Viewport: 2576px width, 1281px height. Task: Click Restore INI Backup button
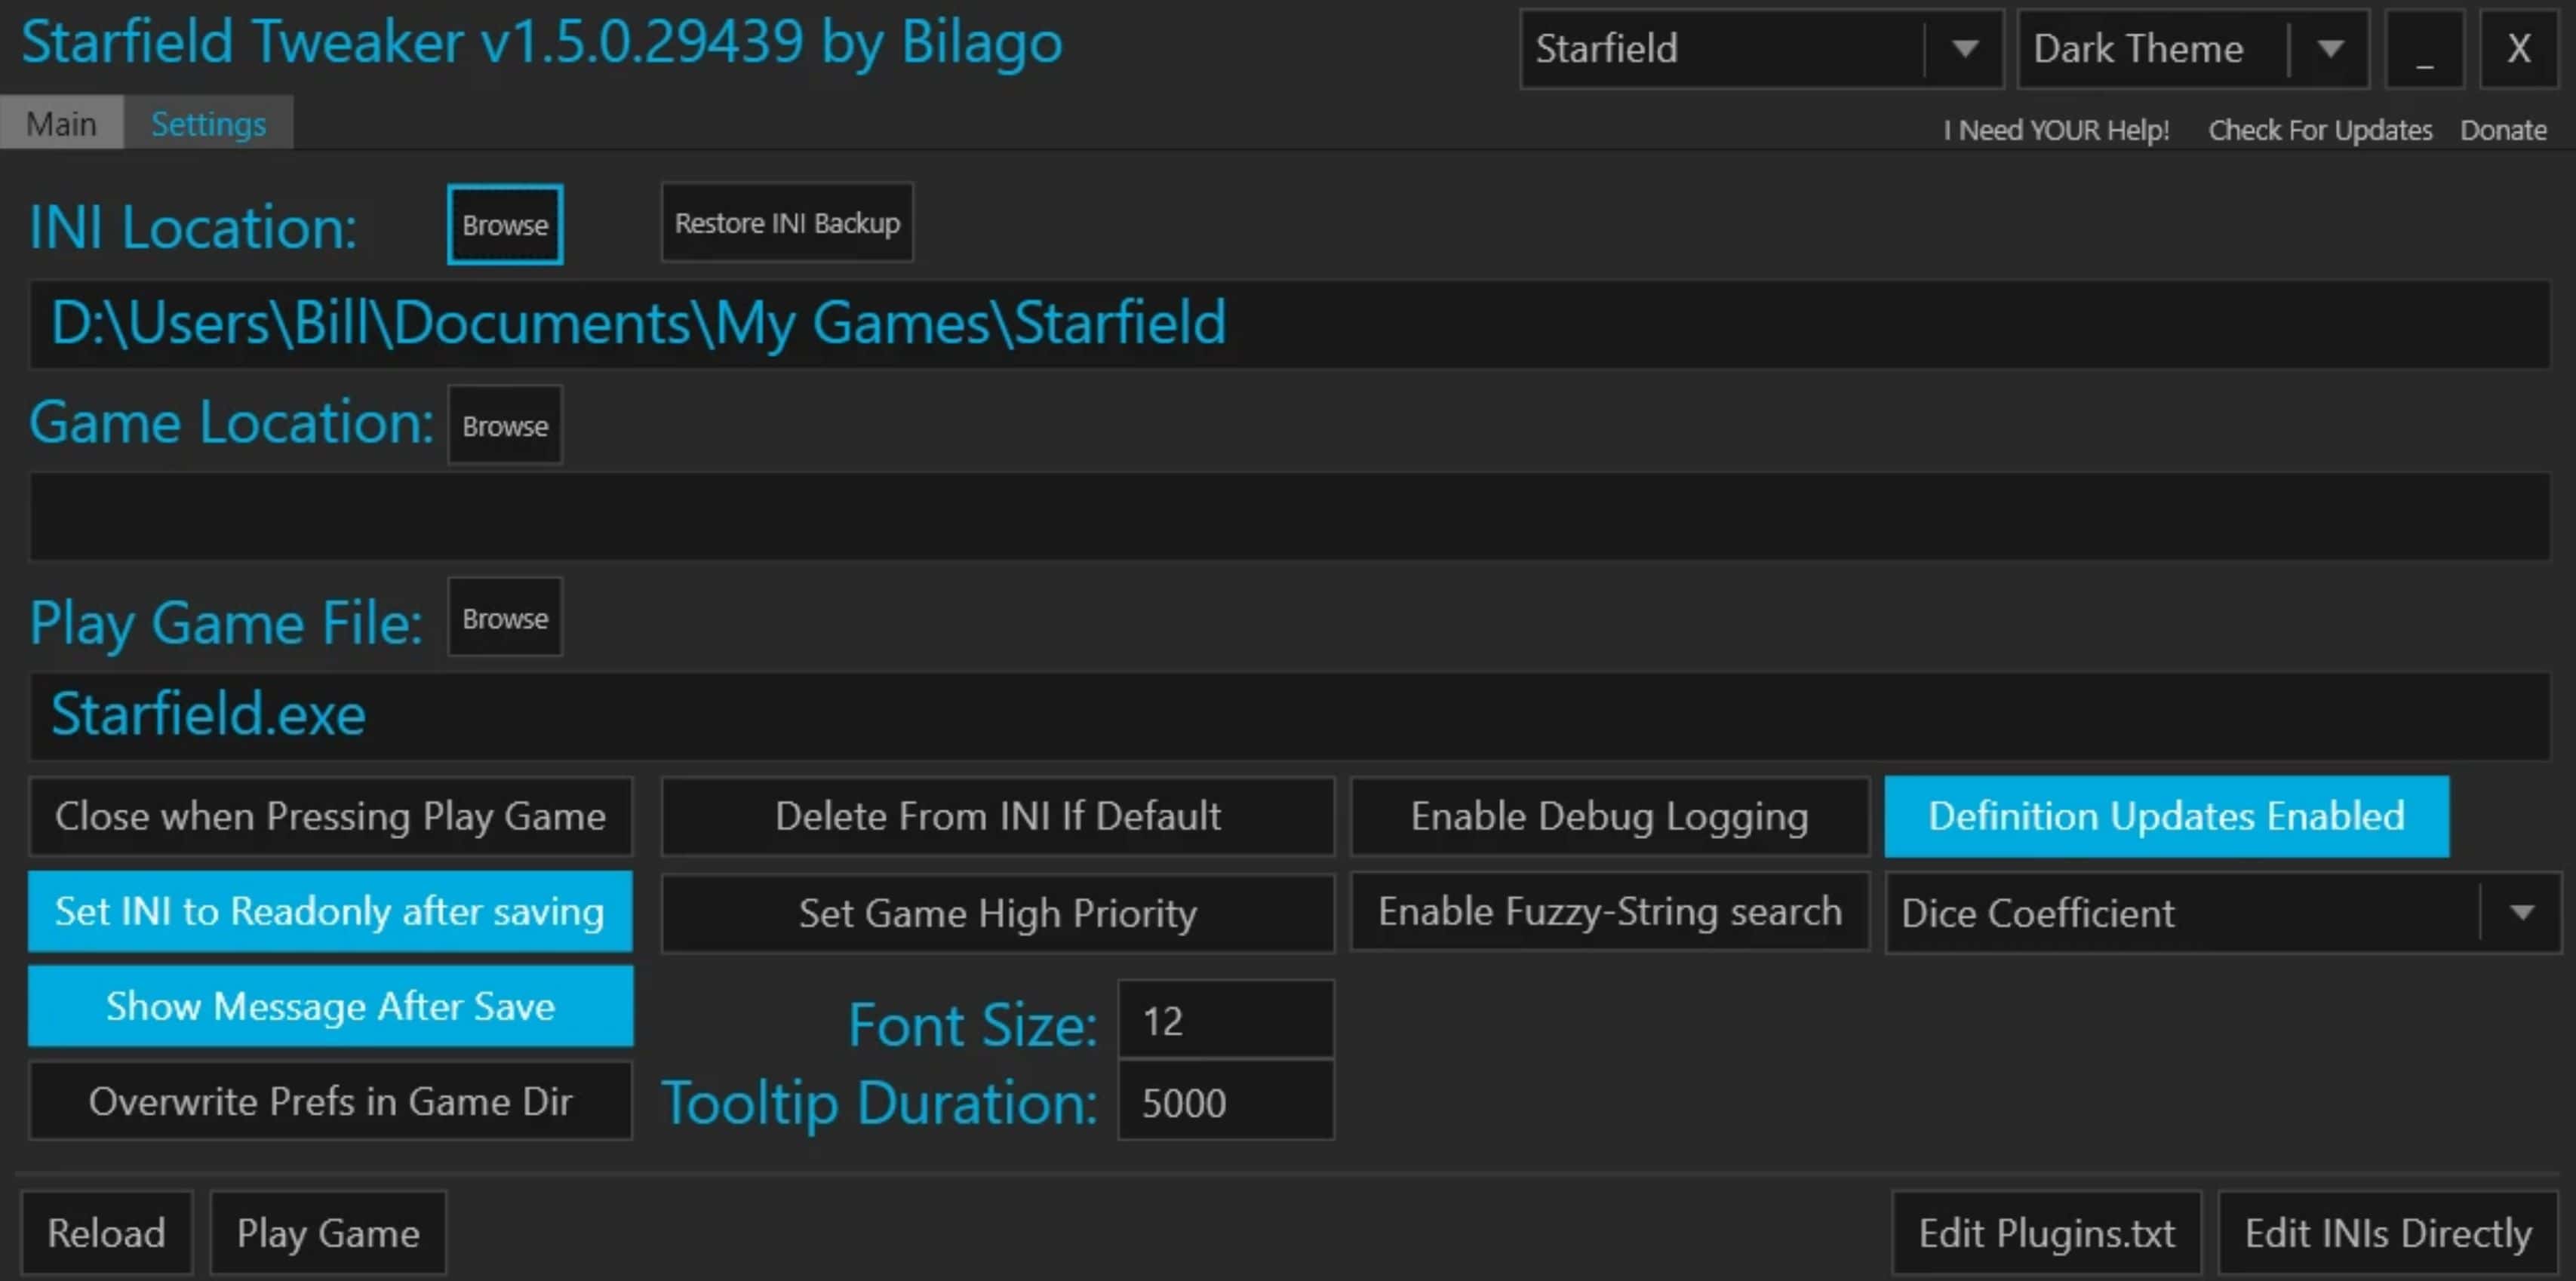pos(787,223)
